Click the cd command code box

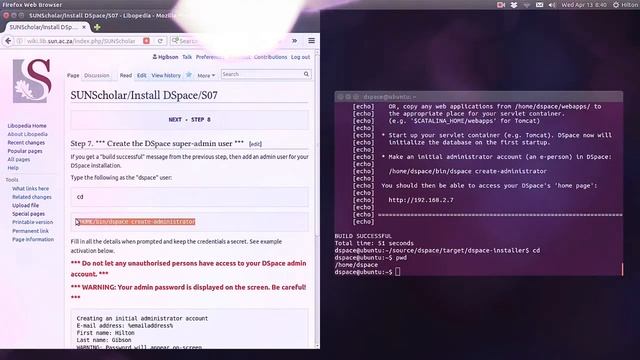pos(190,197)
